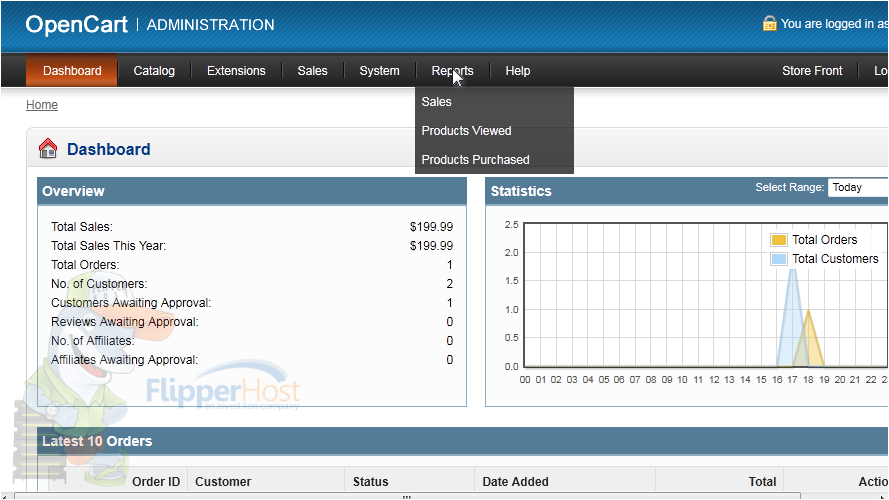
Task: Click the padlock login status icon
Action: point(769,23)
